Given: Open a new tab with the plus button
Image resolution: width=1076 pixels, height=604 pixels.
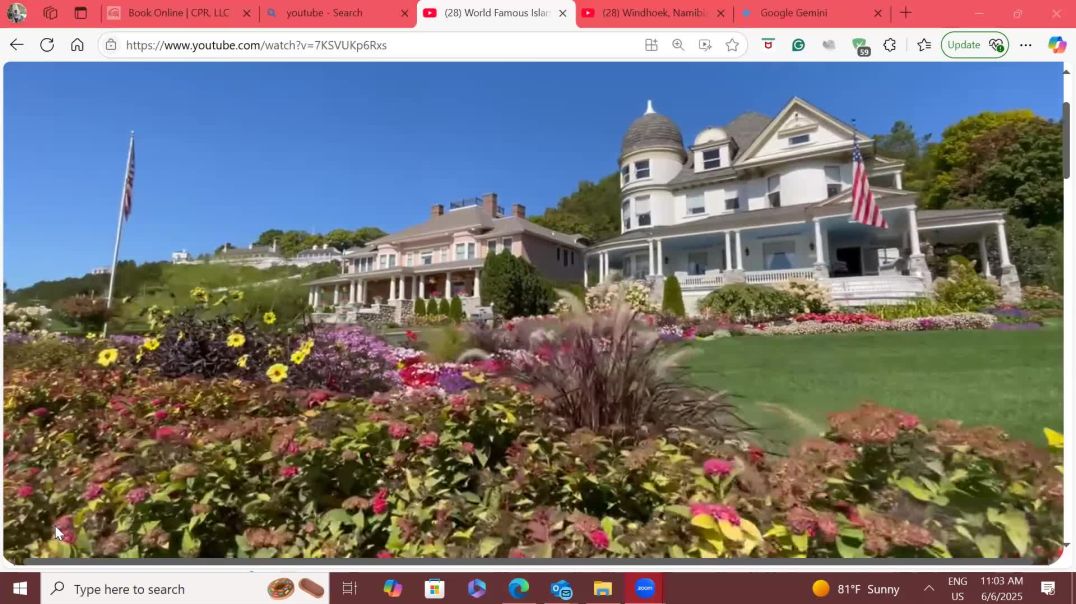Looking at the screenshot, I should 906,12.
